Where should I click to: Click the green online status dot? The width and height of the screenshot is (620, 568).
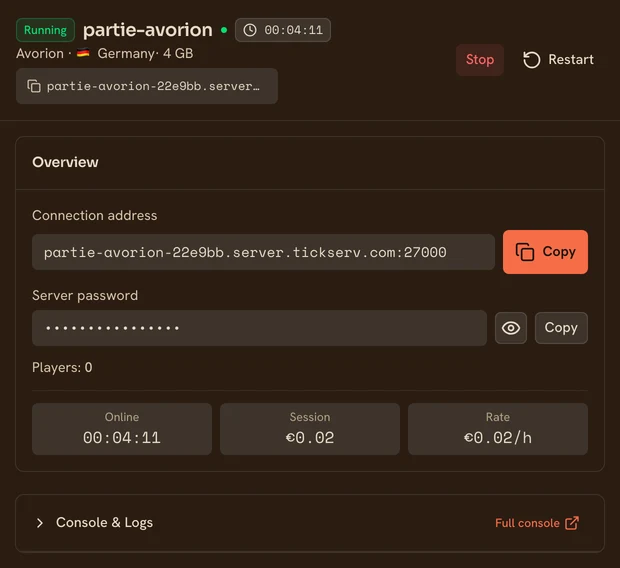[x=224, y=30]
